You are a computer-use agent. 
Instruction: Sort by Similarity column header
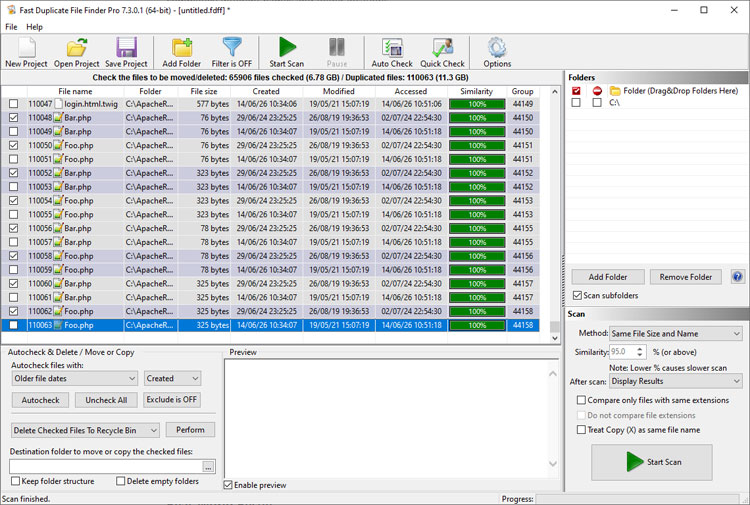(476, 91)
